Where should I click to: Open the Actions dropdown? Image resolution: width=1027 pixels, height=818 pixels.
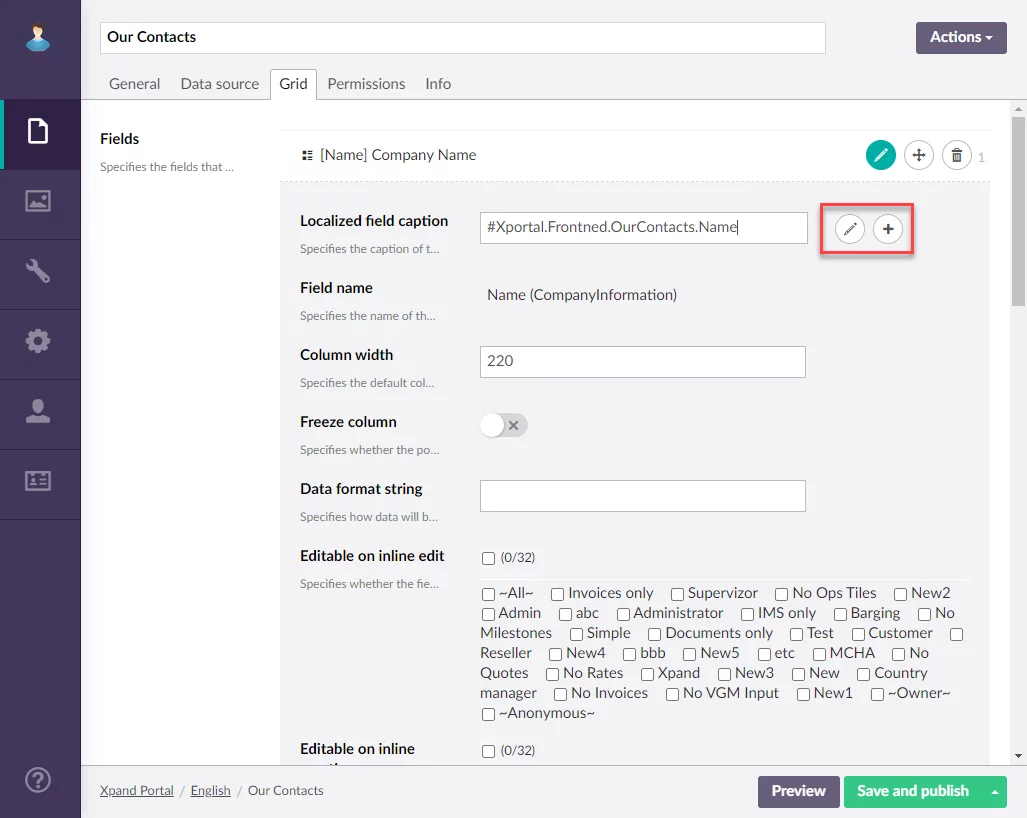tap(960, 38)
